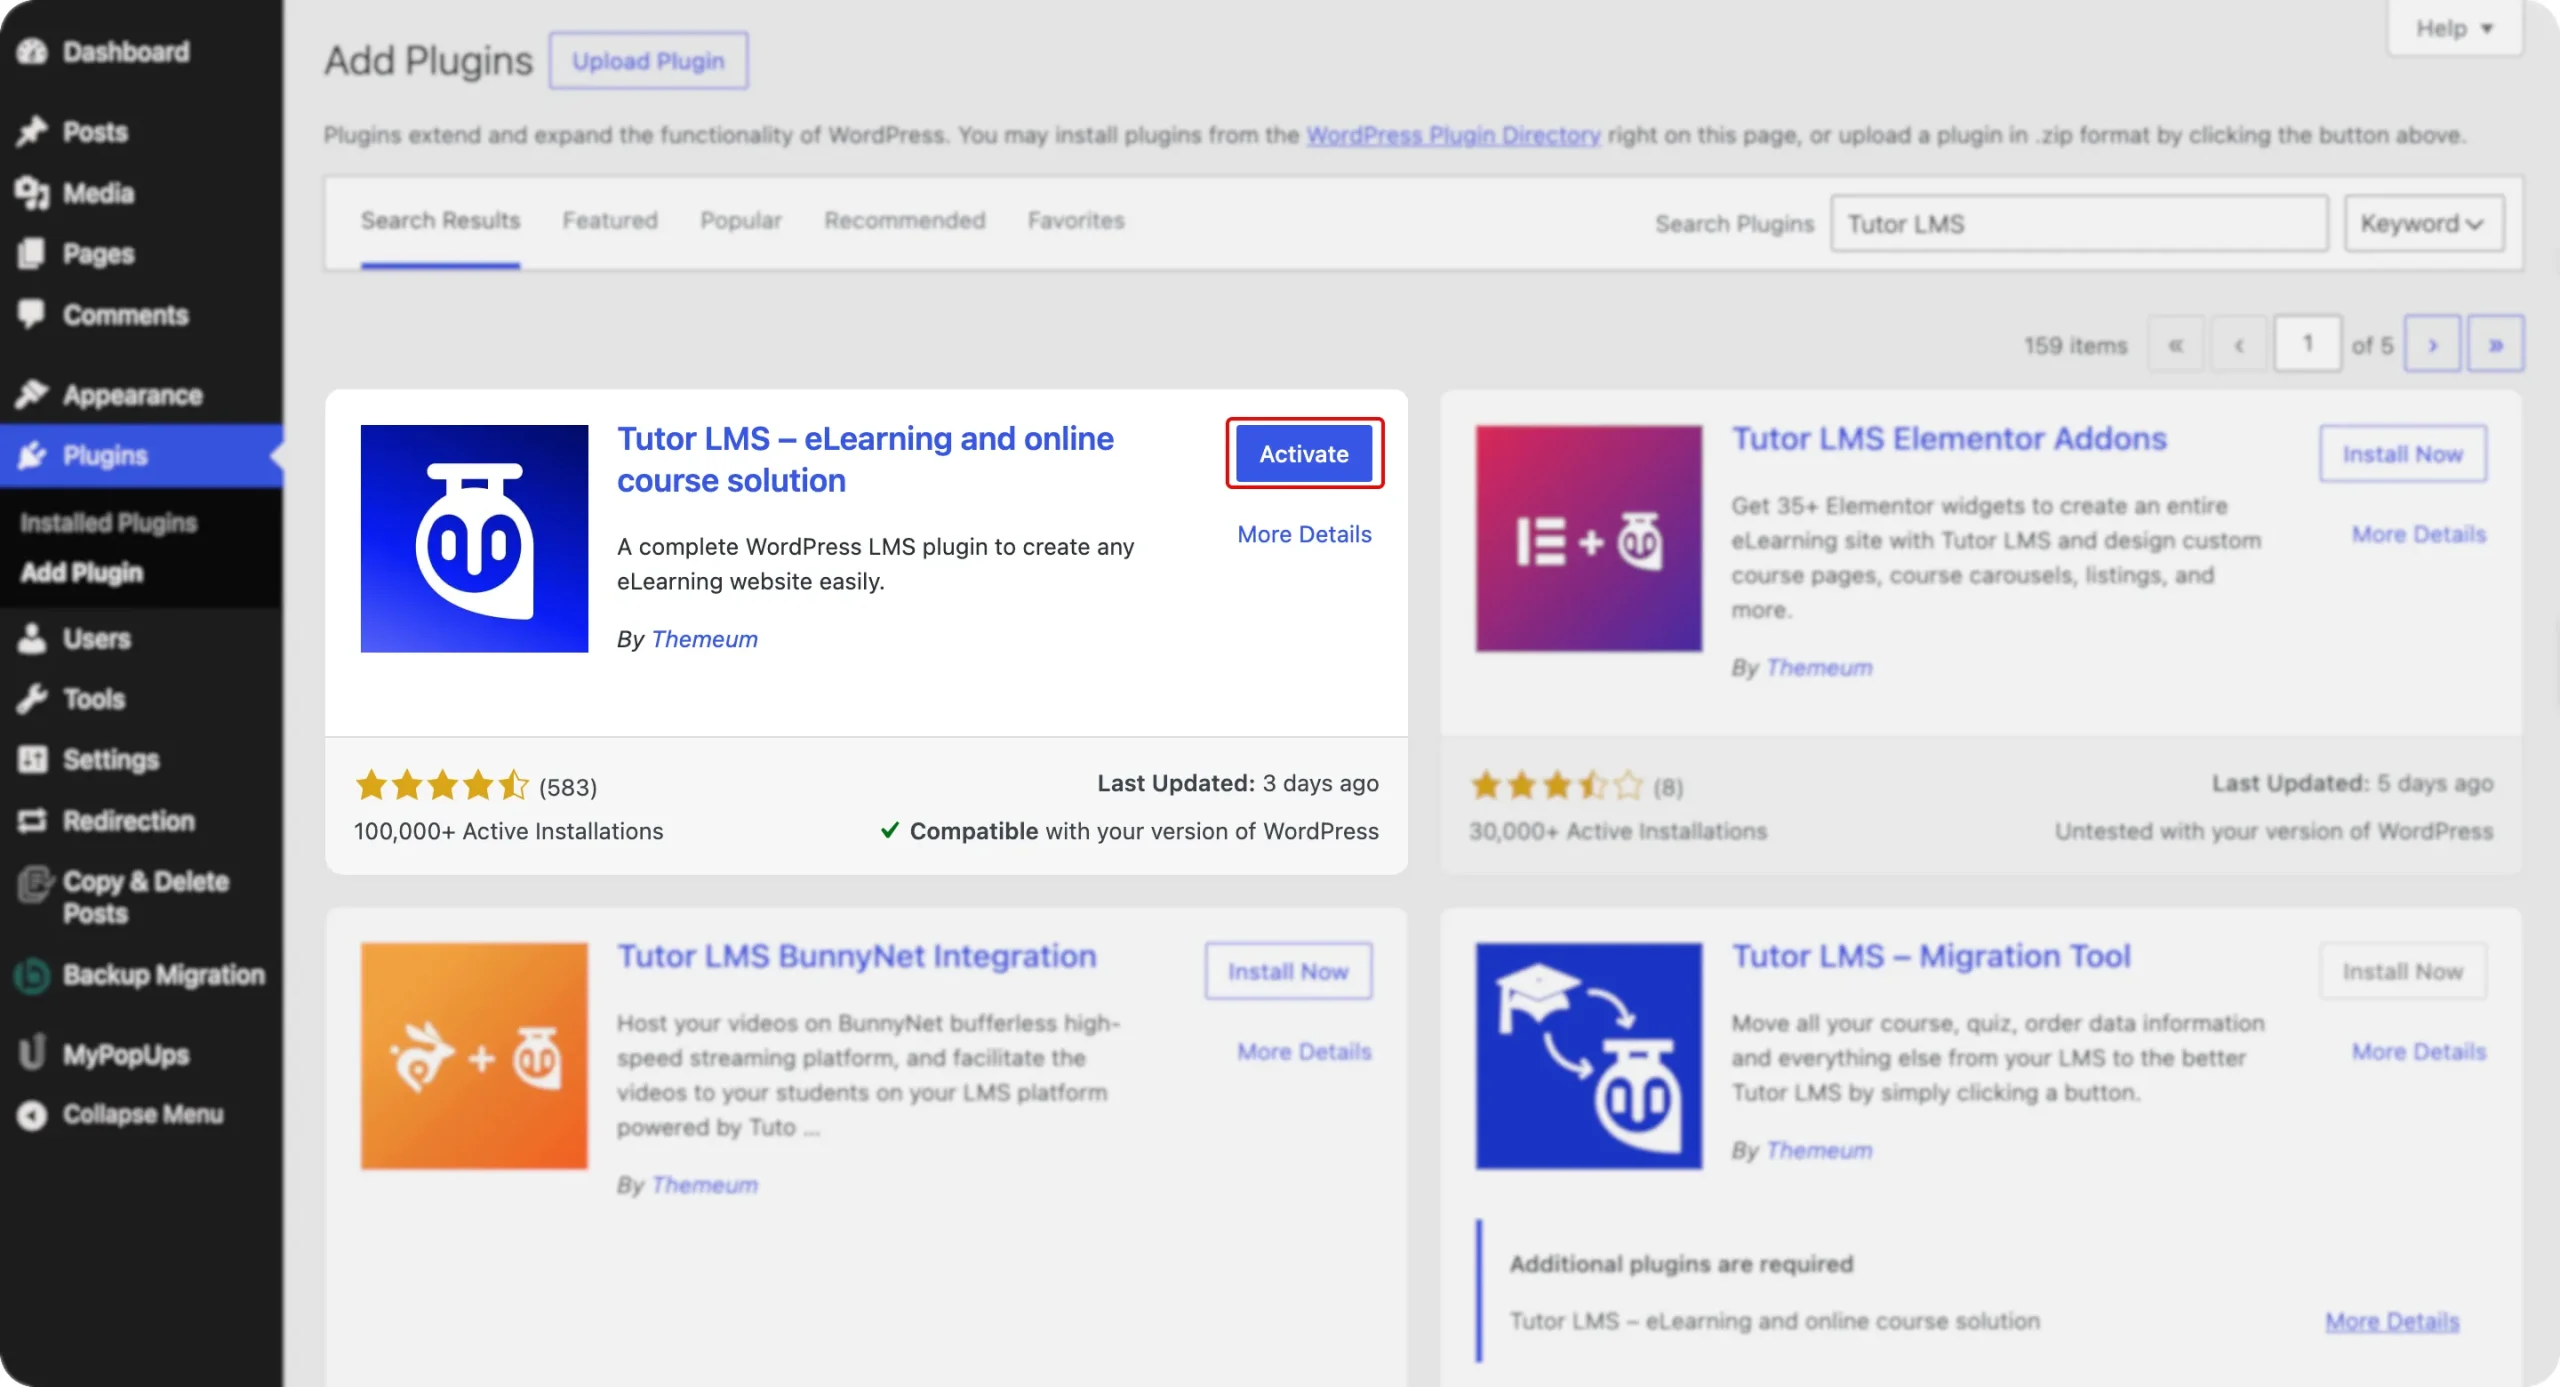Click the Copy & Delete Posts icon
This screenshot has width=2560, height=1387.
(34, 884)
